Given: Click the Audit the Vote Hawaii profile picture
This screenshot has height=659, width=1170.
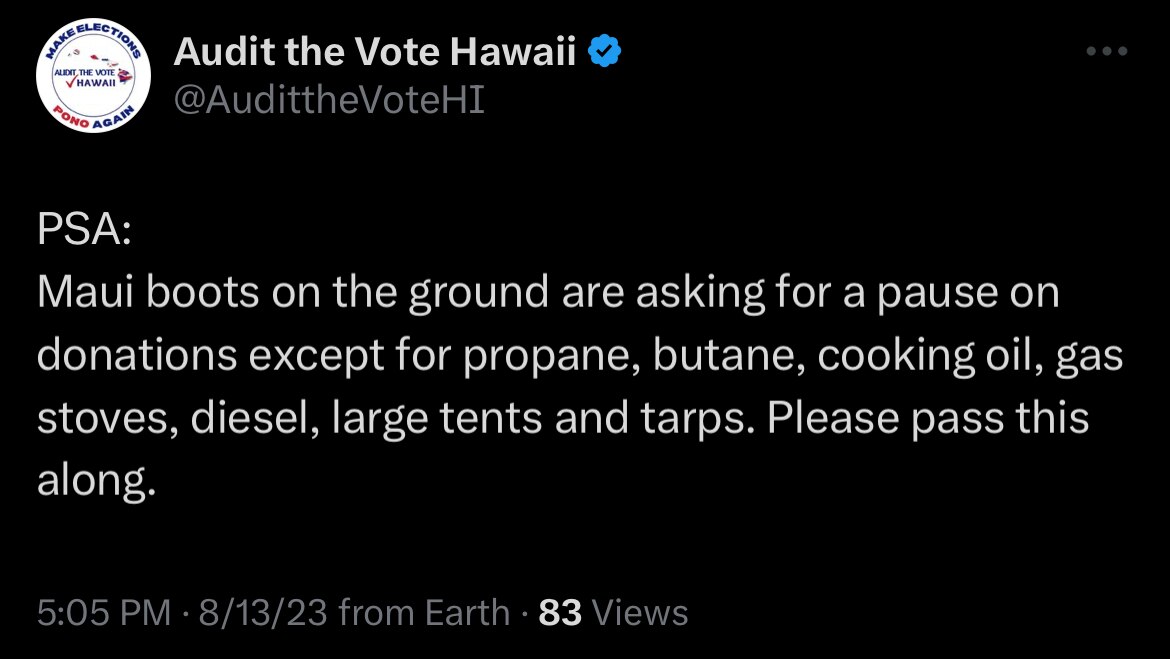Looking at the screenshot, I should tap(93, 74).
